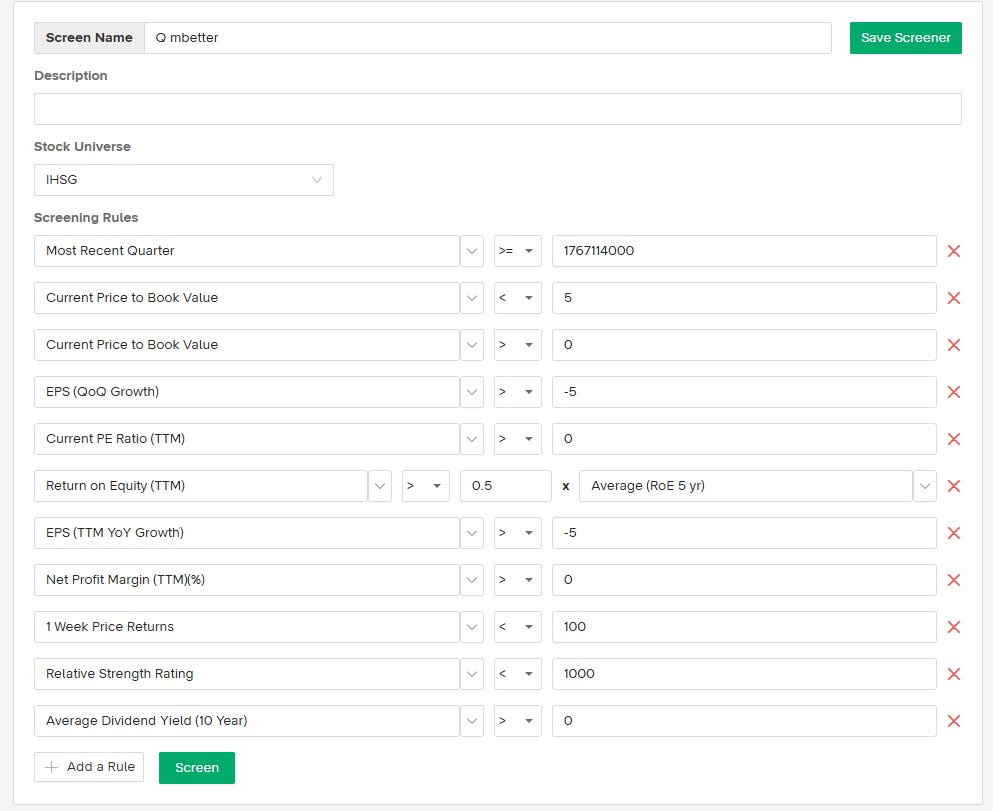This screenshot has width=993, height=811.
Task: Expand metric chooser for 1 Week Price Returns
Action: (x=472, y=627)
